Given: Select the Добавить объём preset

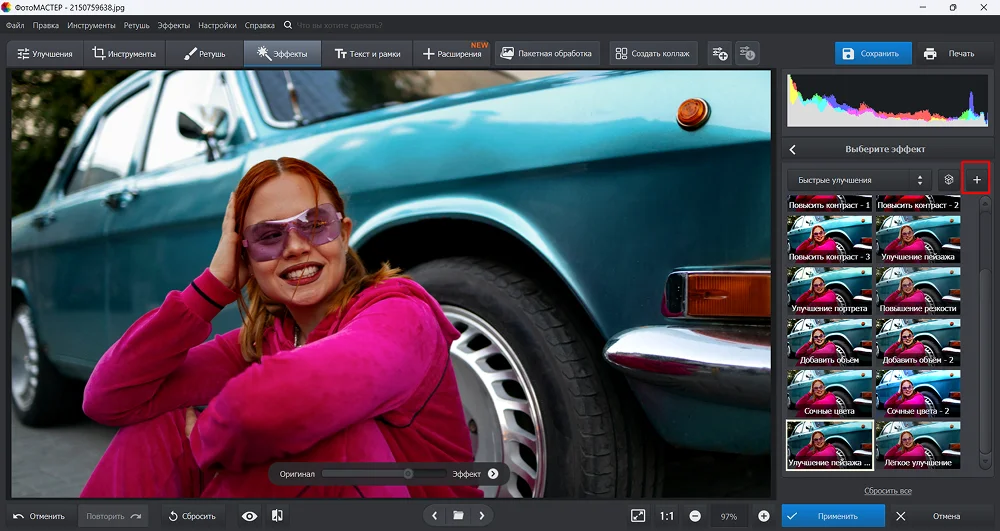Looking at the screenshot, I should [829, 342].
